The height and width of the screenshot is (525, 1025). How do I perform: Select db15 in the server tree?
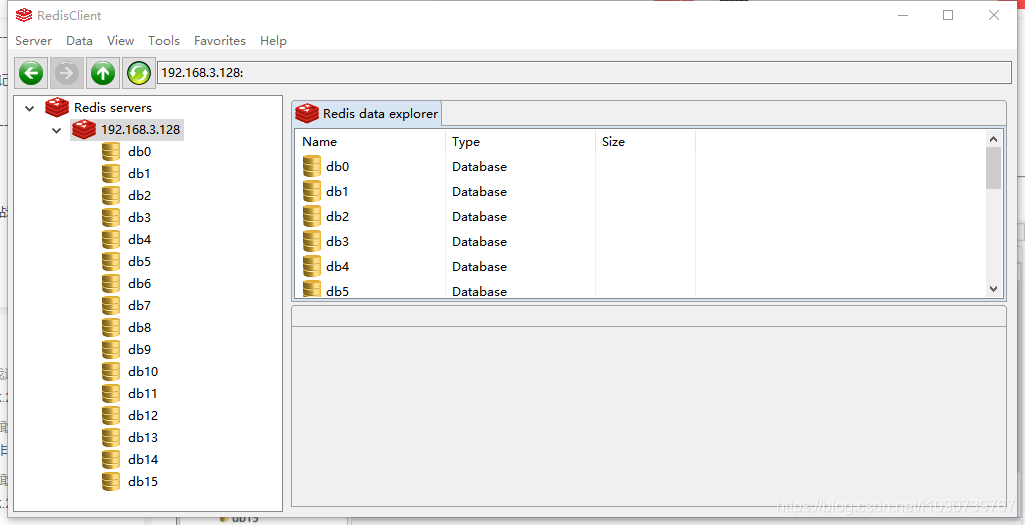[x=143, y=482]
